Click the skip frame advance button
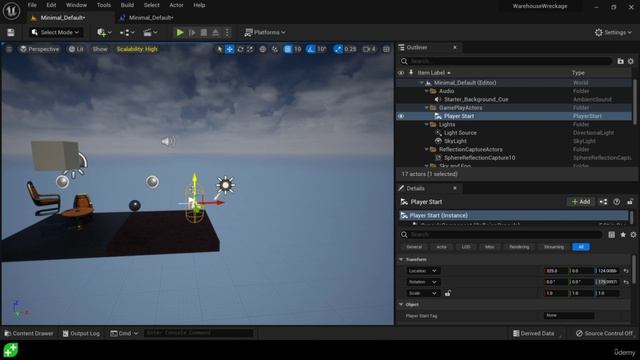 click(192, 33)
